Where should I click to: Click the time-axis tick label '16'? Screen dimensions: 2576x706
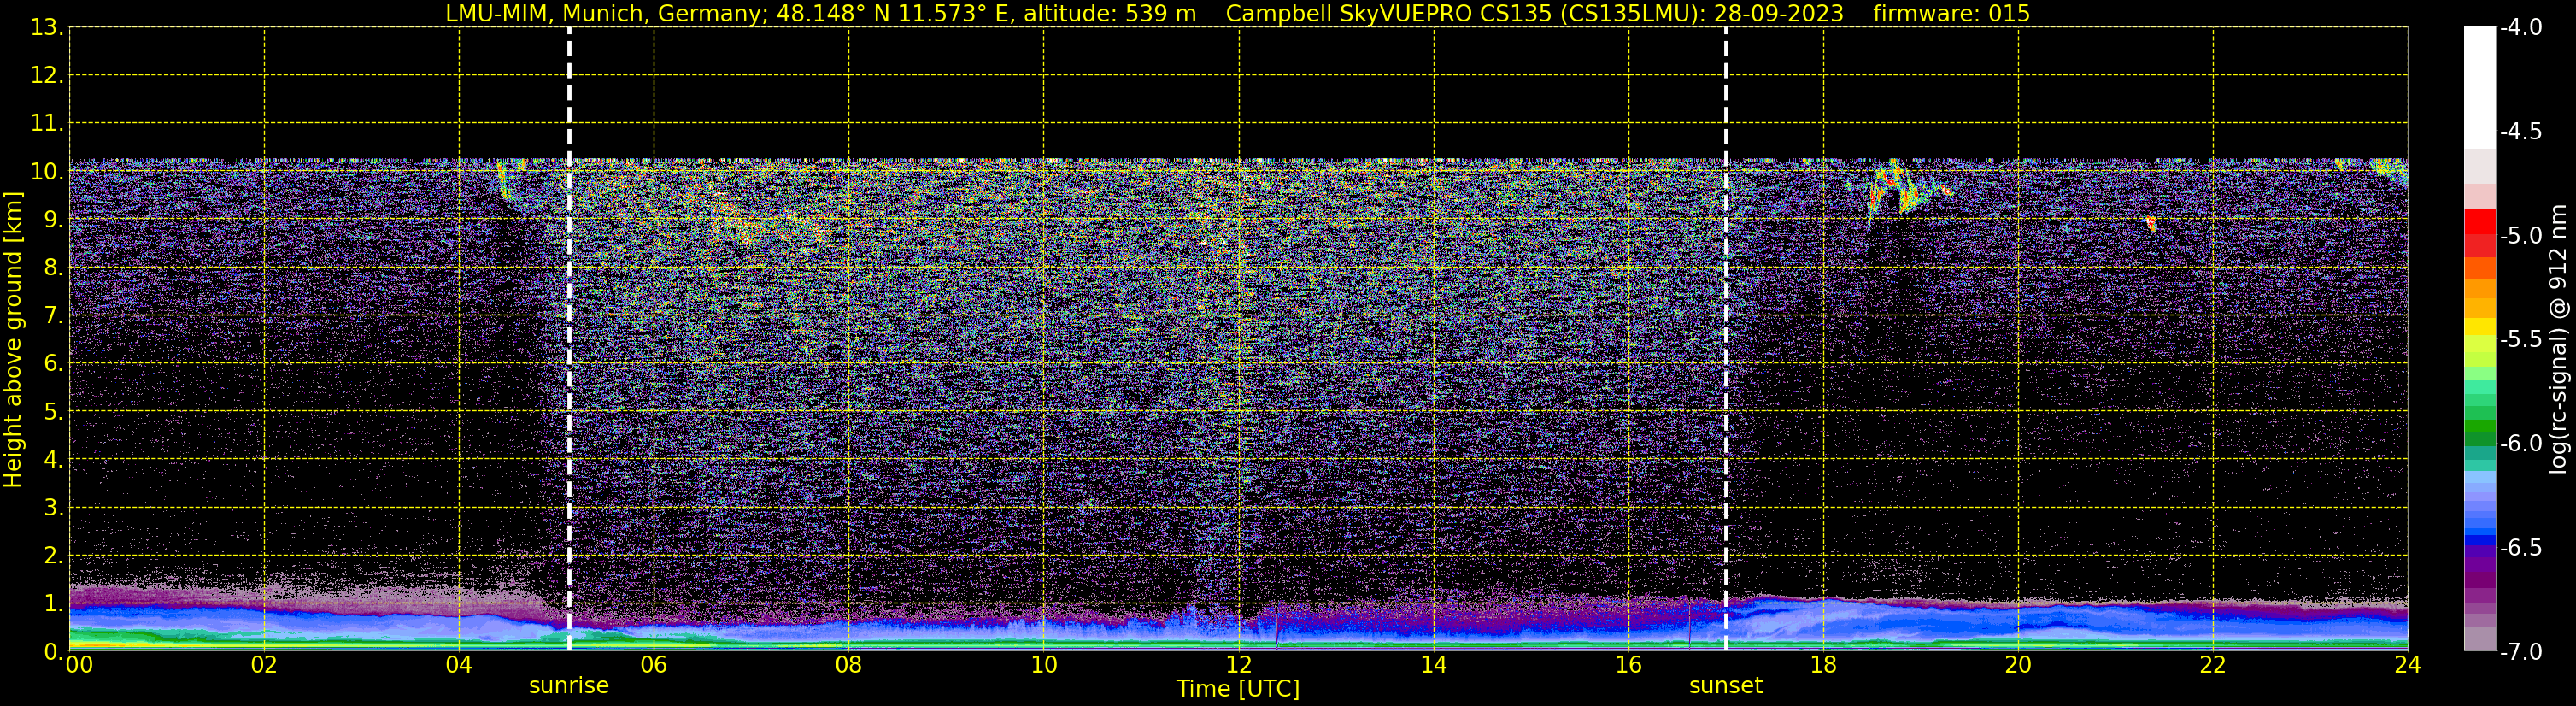pyautogui.click(x=1629, y=665)
